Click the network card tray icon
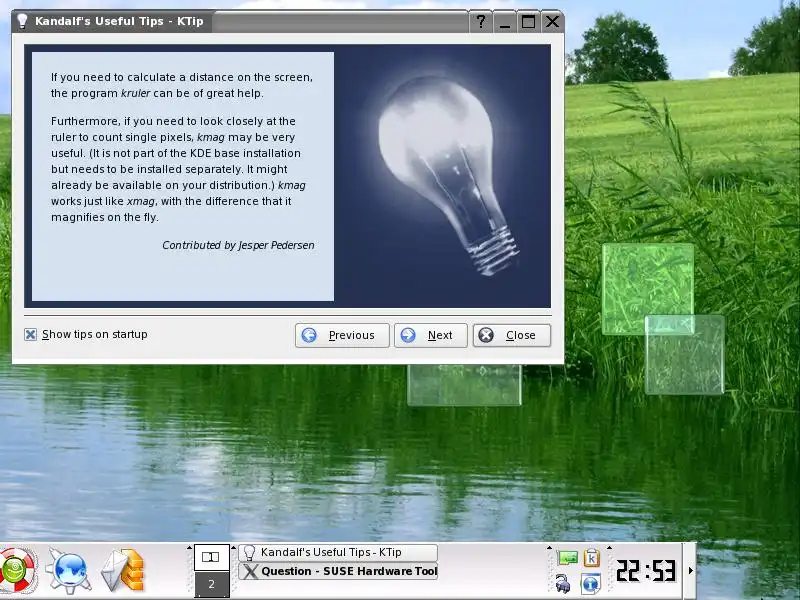Screen dimensions: 800x600 pyautogui.click(x=567, y=558)
